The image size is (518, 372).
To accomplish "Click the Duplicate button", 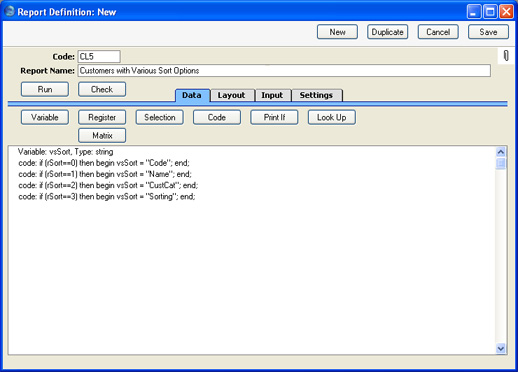I will point(388,32).
